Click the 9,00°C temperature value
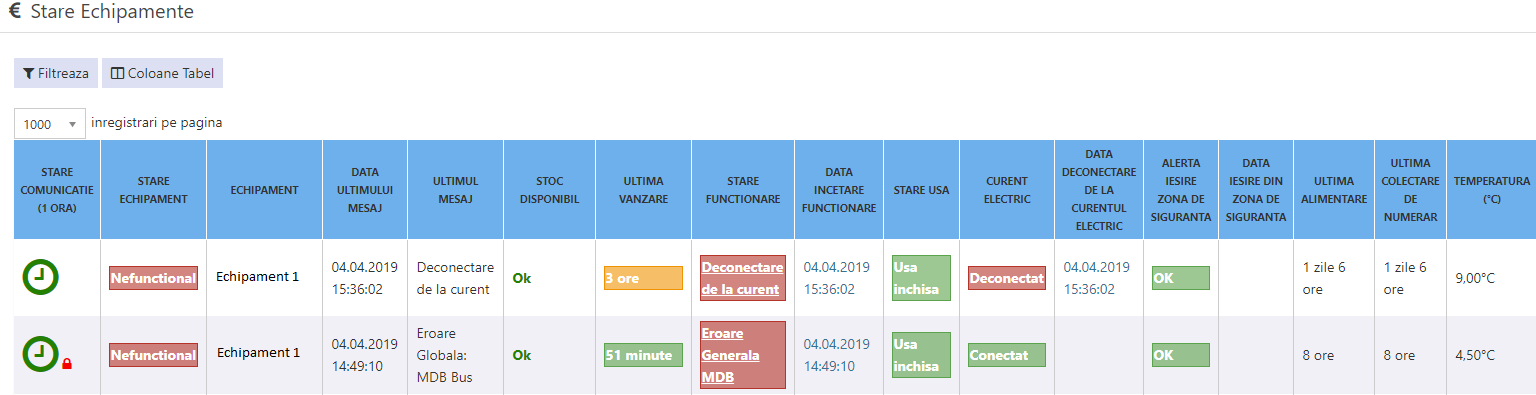1536x395 pixels. (x=1475, y=278)
